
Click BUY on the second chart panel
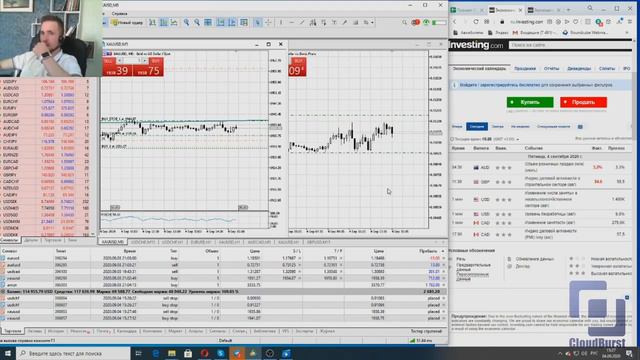coord(298,67)
